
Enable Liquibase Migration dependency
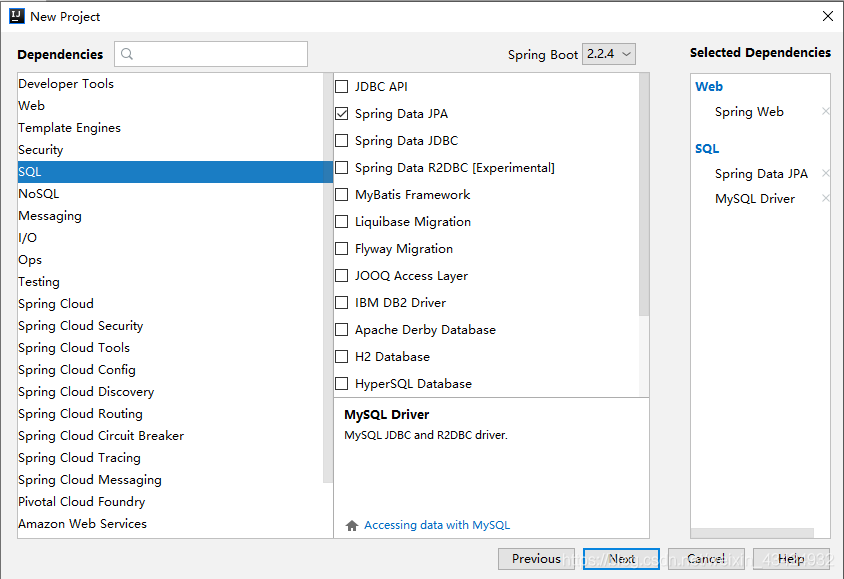click(342, 222)
